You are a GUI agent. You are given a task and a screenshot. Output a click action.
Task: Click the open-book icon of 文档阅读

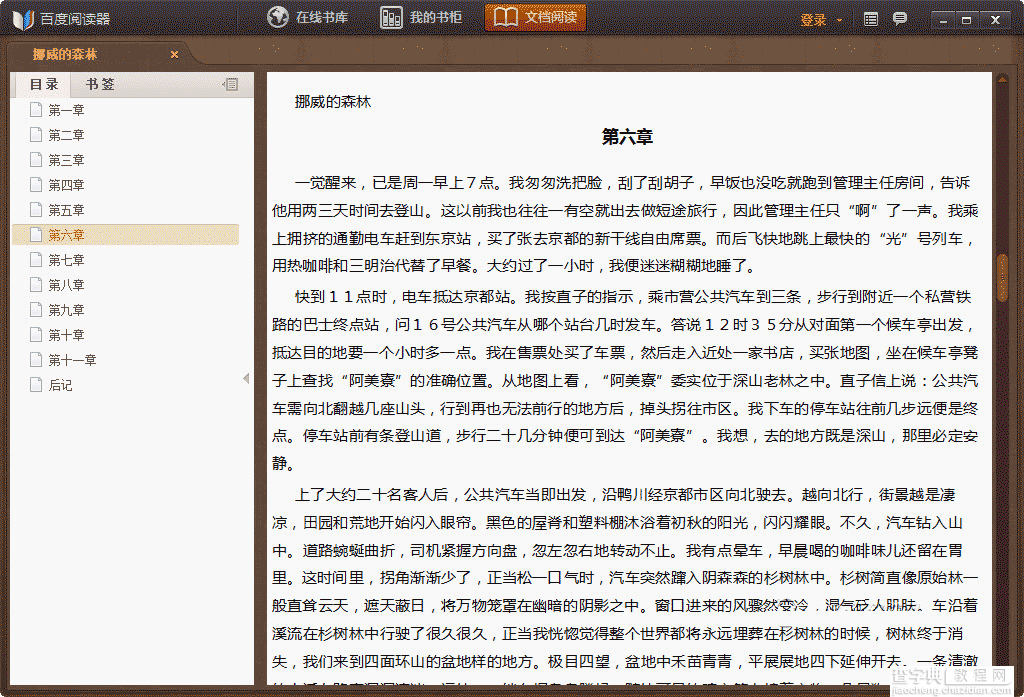pos(506,17)
